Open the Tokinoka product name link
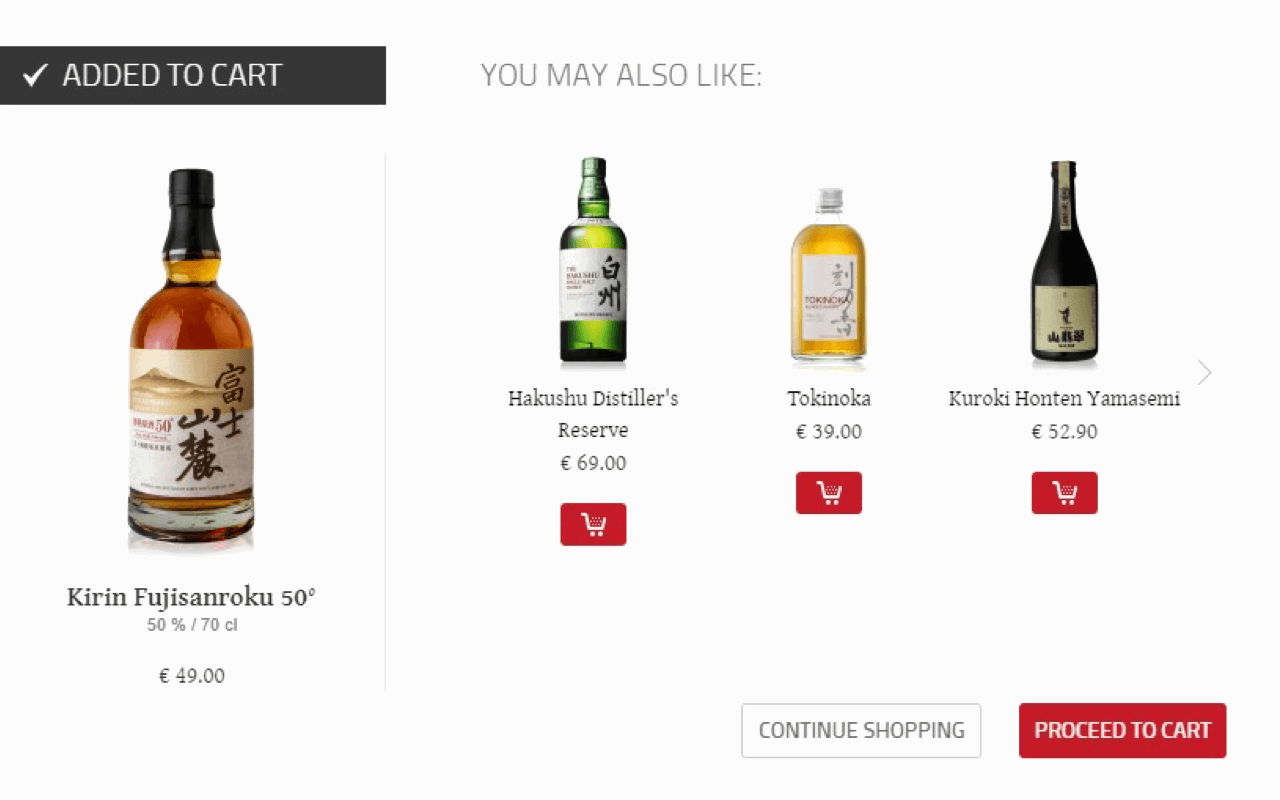This screenshot has height=800, width=1280. pos(828,398)
